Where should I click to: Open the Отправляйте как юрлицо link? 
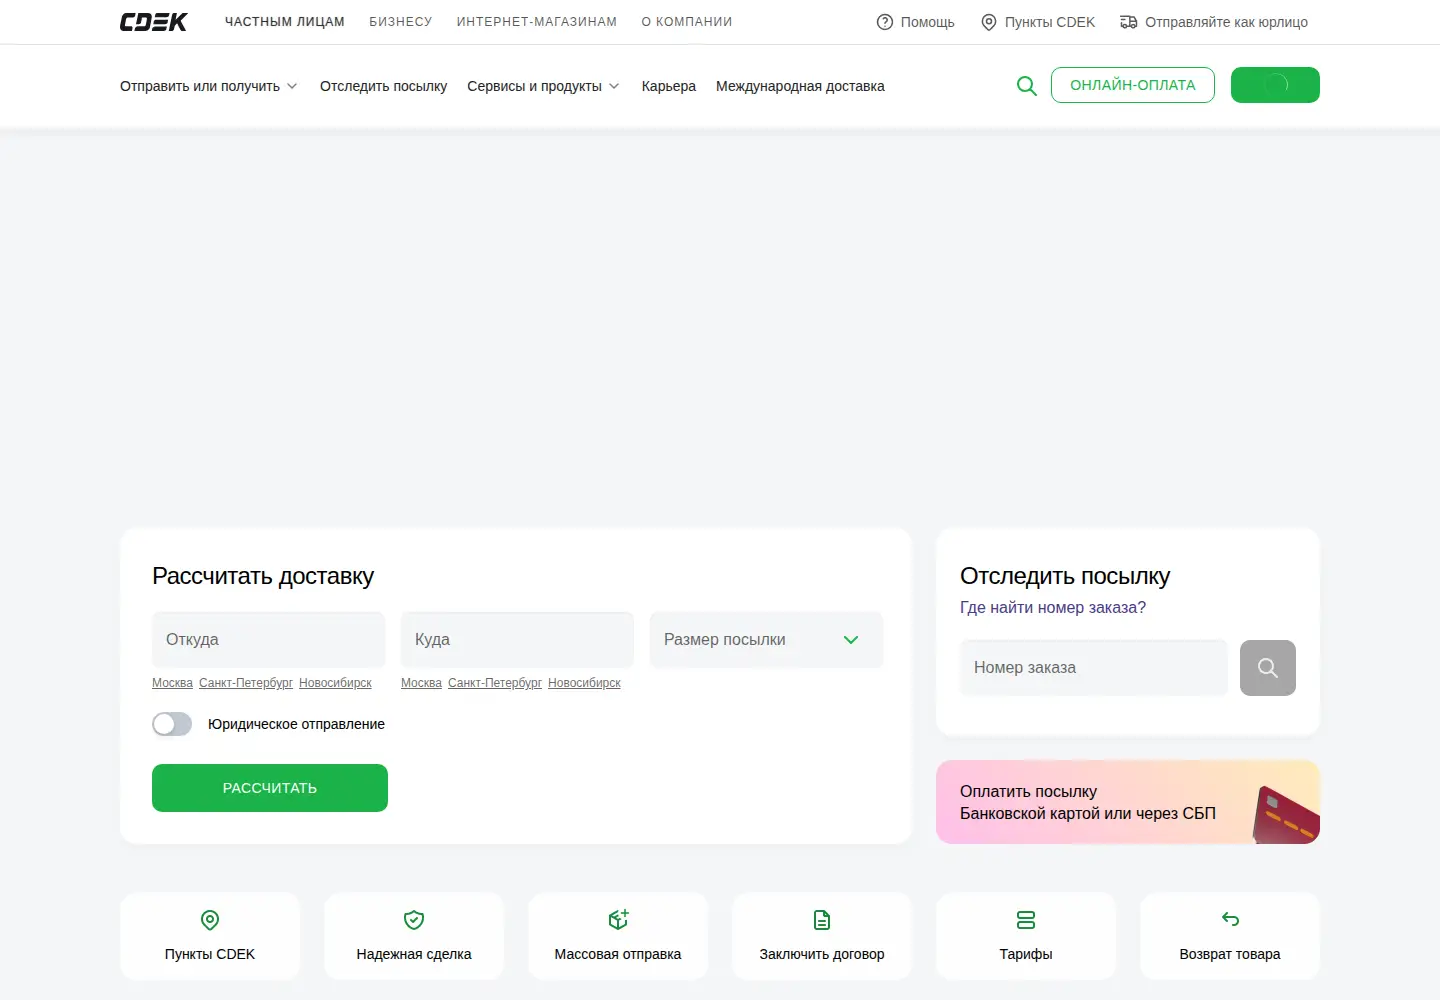click(1227, 22)
